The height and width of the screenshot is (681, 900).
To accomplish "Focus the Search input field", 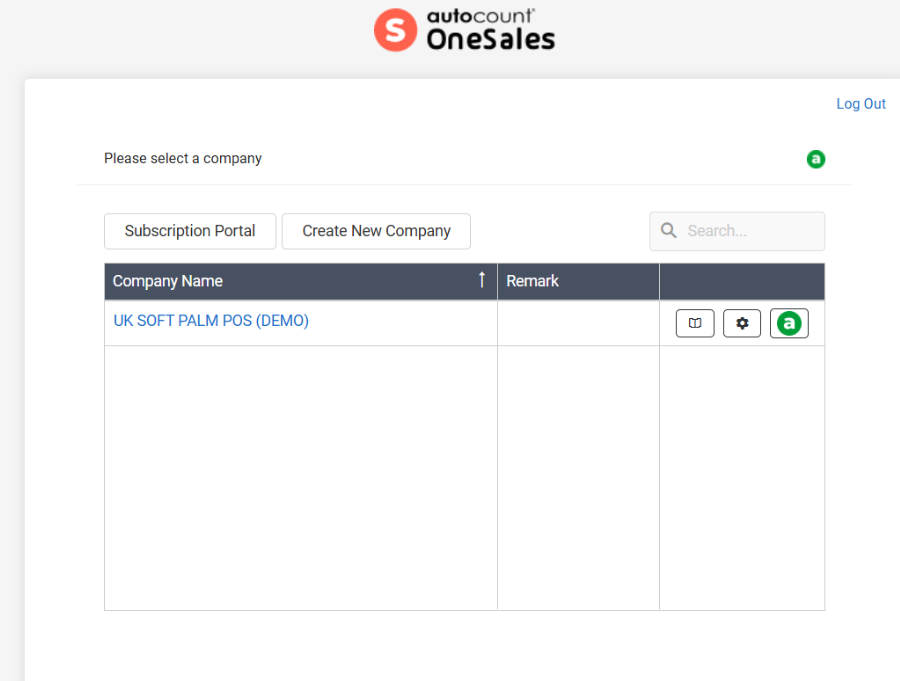I will pos(737,231).
